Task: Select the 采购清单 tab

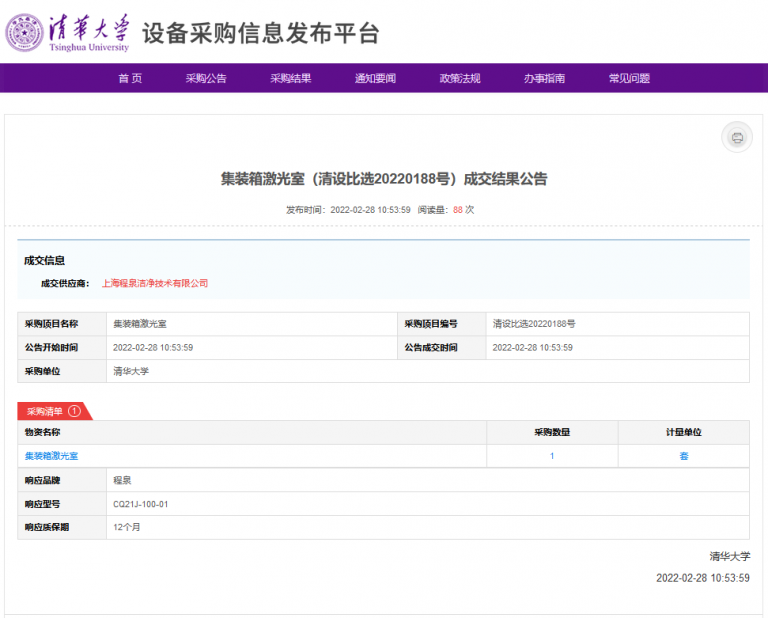Action: click(x=54, y=411)
